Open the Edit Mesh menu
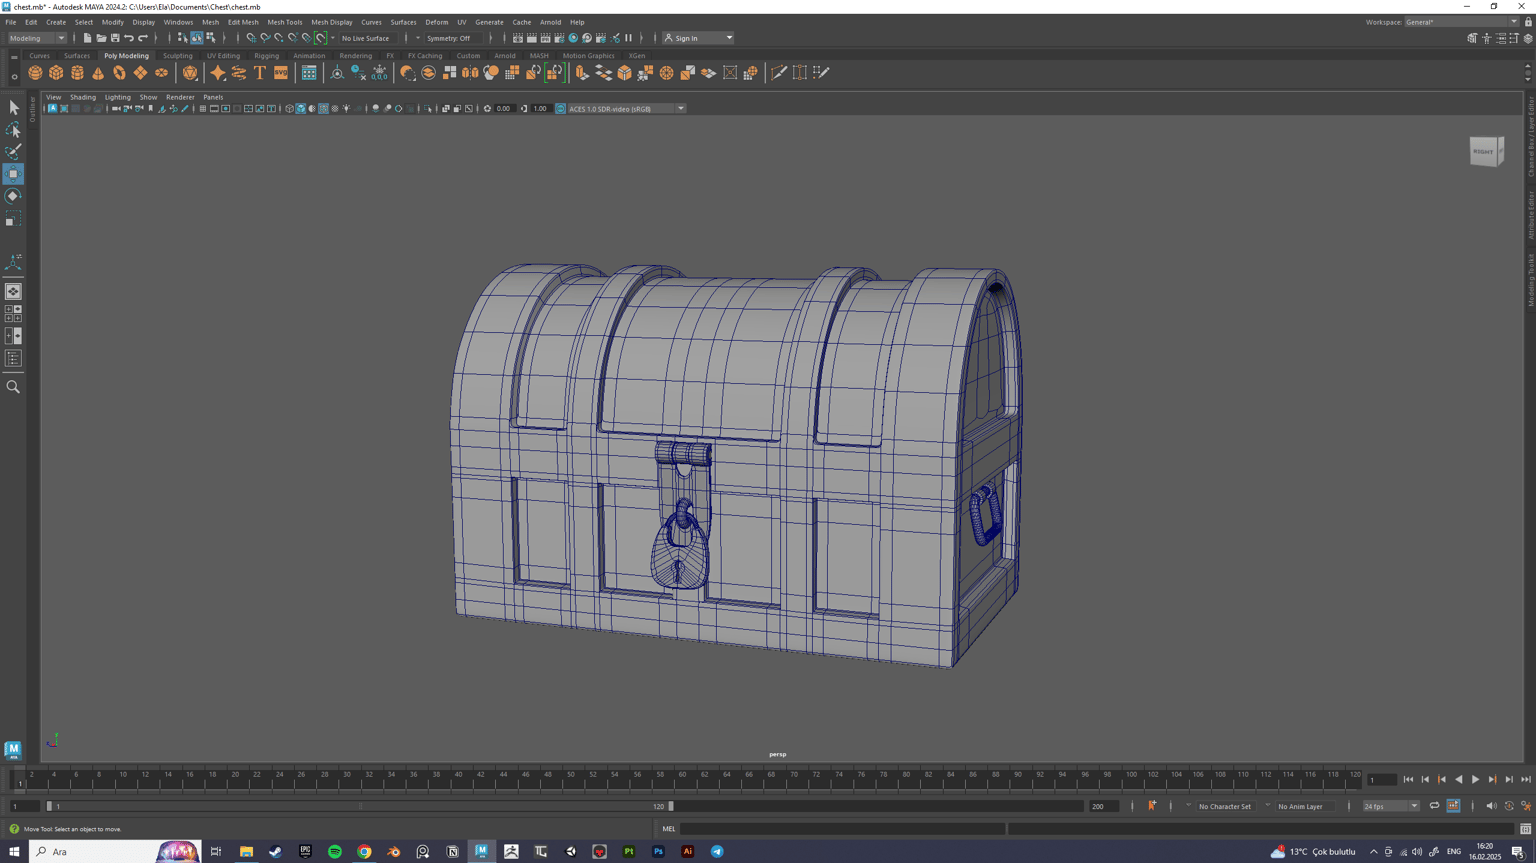This screenshot has height=863, width=1536. point(243,22)
